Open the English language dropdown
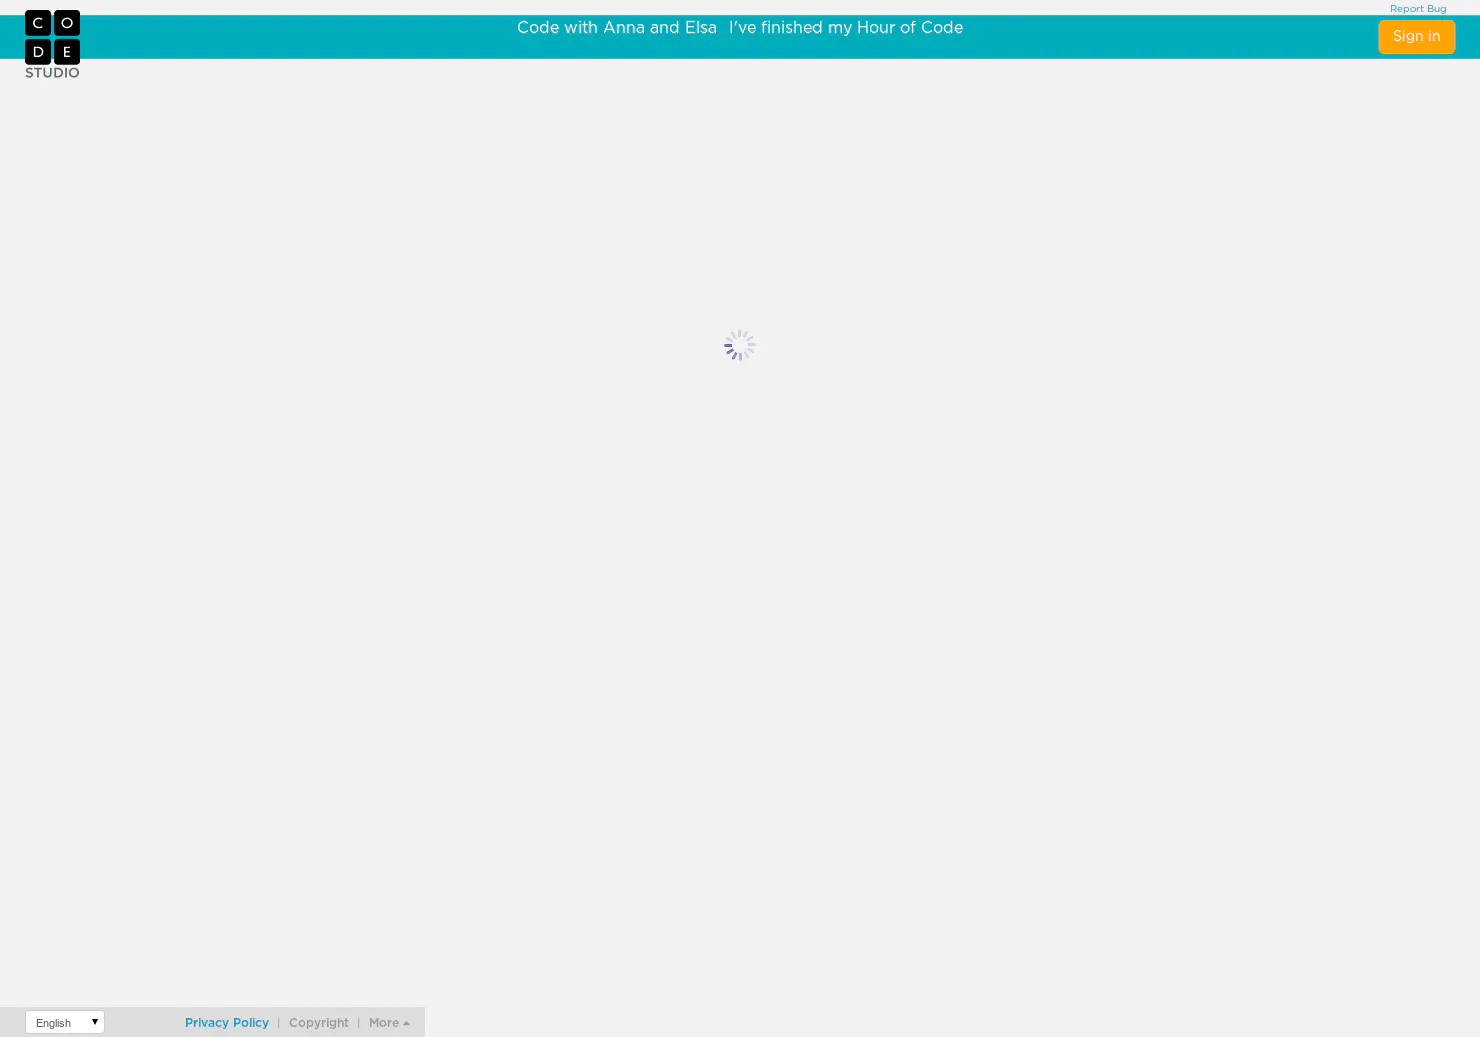1480x1037 pixels. tap(65, 1022)
